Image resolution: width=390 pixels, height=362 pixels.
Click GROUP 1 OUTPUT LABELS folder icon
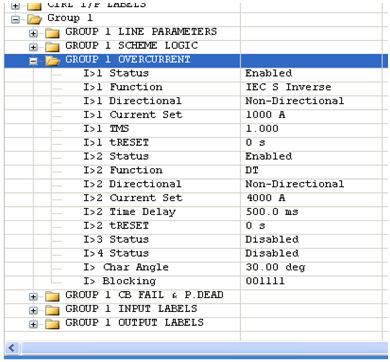point(52,324)
